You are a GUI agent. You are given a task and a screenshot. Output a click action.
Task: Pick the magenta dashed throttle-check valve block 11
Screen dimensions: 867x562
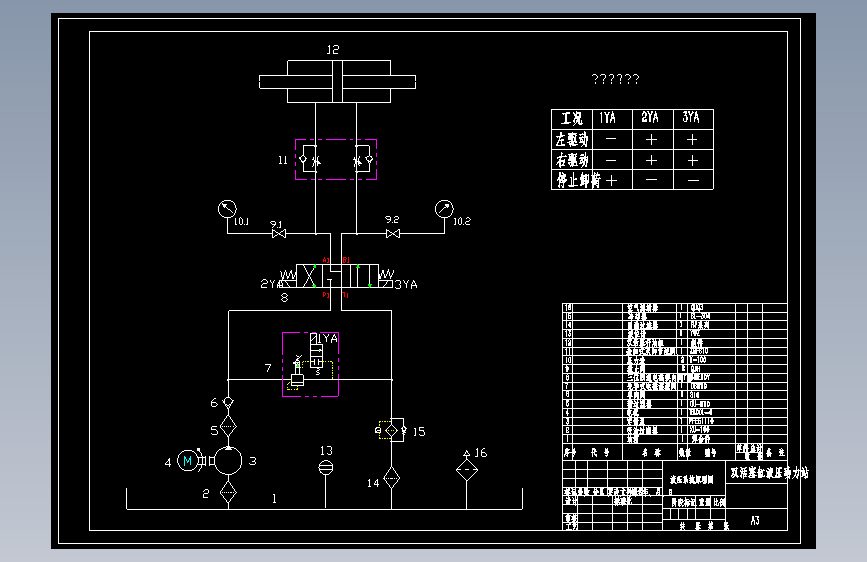click(336, 159)
